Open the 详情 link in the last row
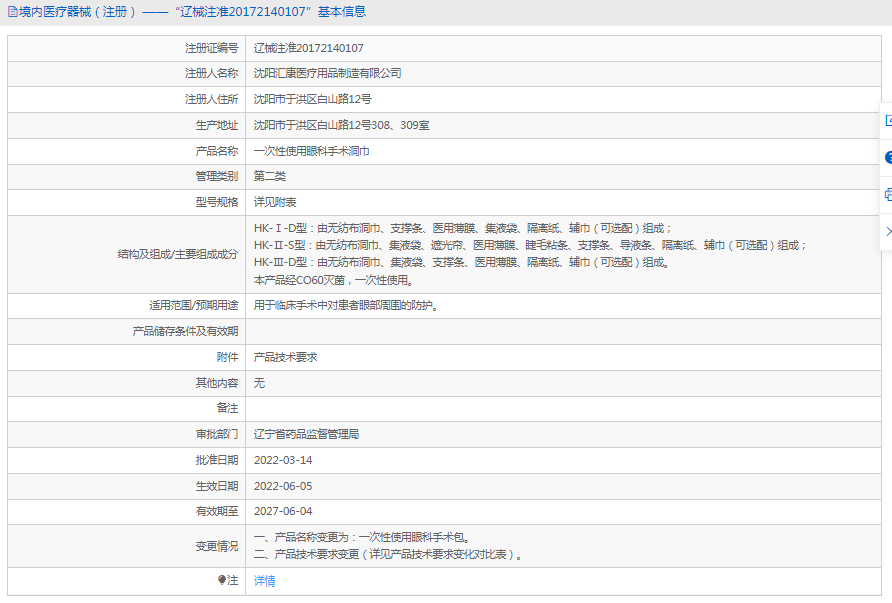Viewport: 892px width, 603px height. coord(264,581)
